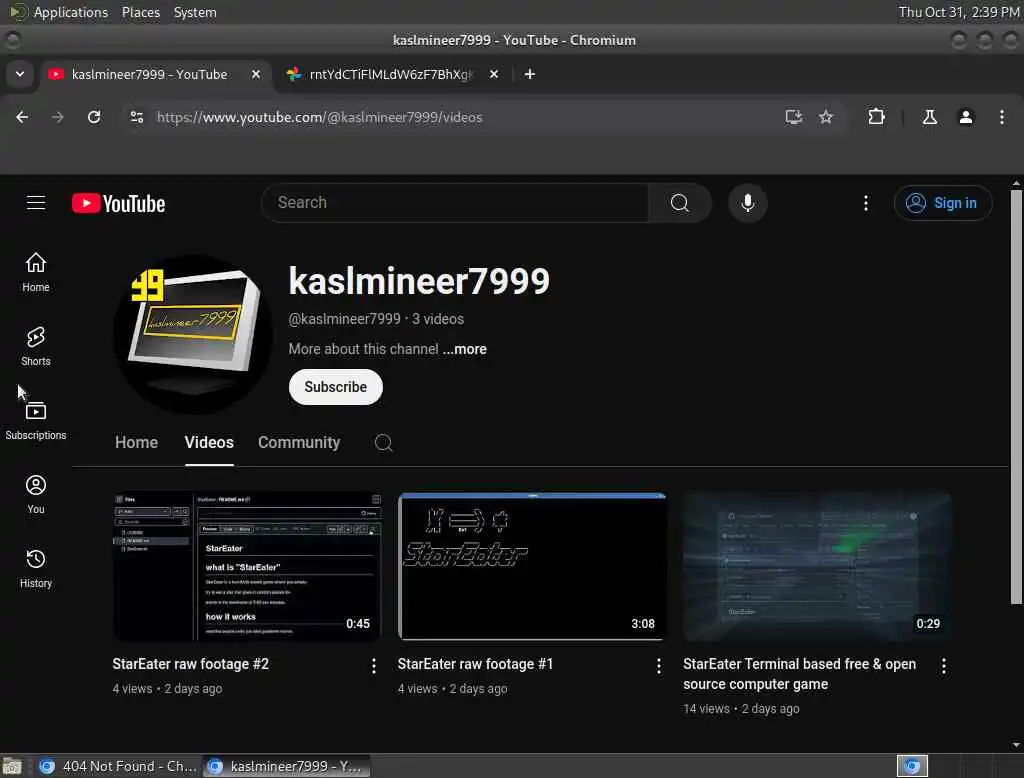The height and width of the screenshot is (778, 1024).
Task: Open Chrome Labs flask icon
Action: 929,117
